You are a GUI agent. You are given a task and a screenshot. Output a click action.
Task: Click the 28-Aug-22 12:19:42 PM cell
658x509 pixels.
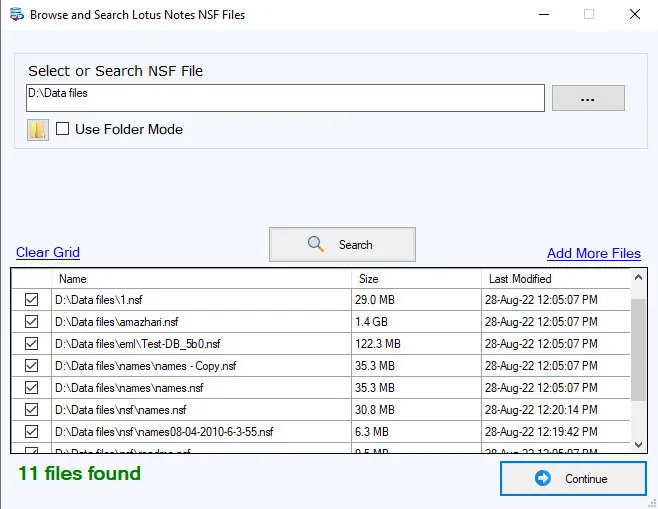(x=556, y=431)
